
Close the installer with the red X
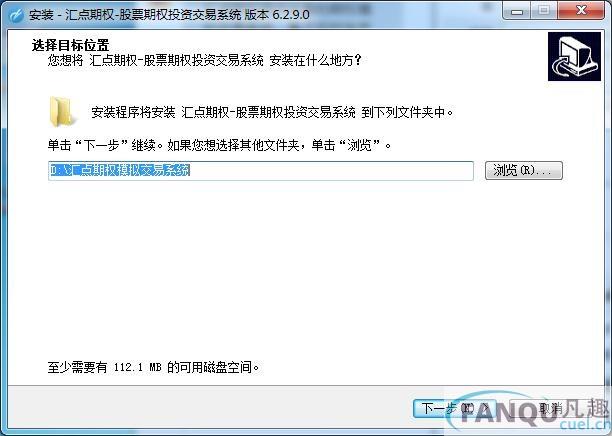(581, 11)
